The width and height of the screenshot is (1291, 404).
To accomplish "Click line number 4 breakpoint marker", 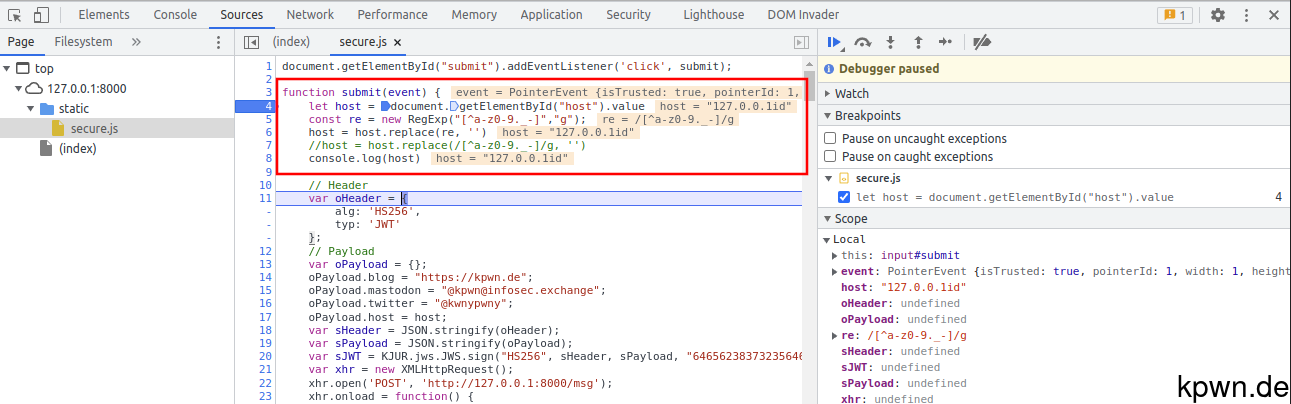I will pos(254,106).
